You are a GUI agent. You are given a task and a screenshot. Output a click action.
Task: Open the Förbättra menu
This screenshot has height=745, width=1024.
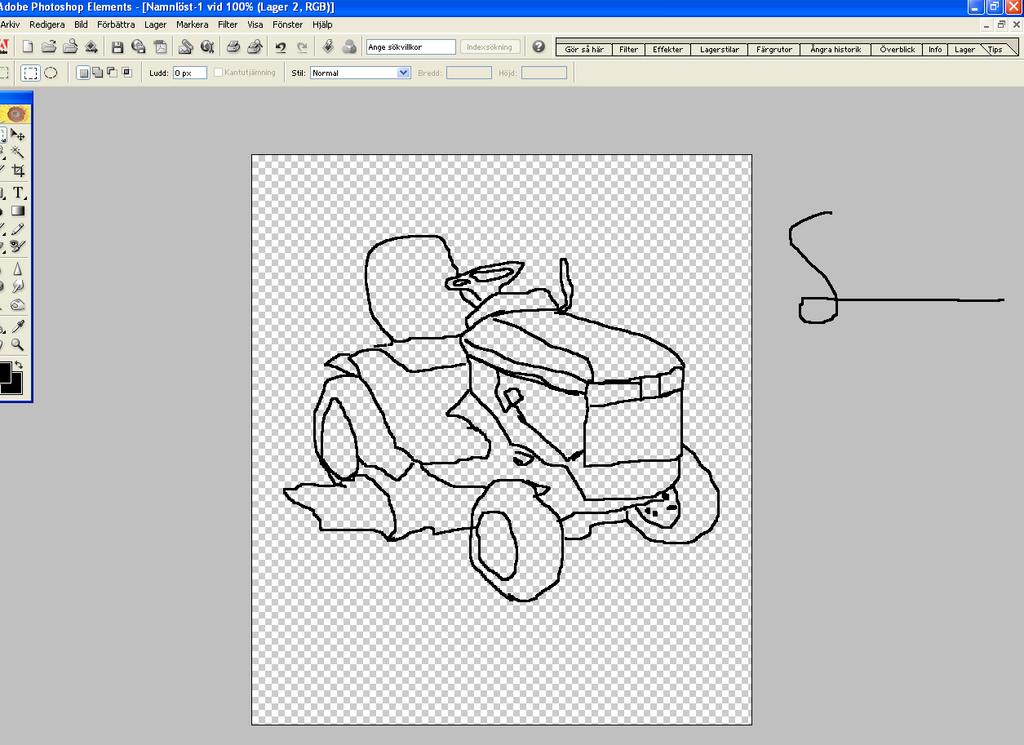coord(116,25)
